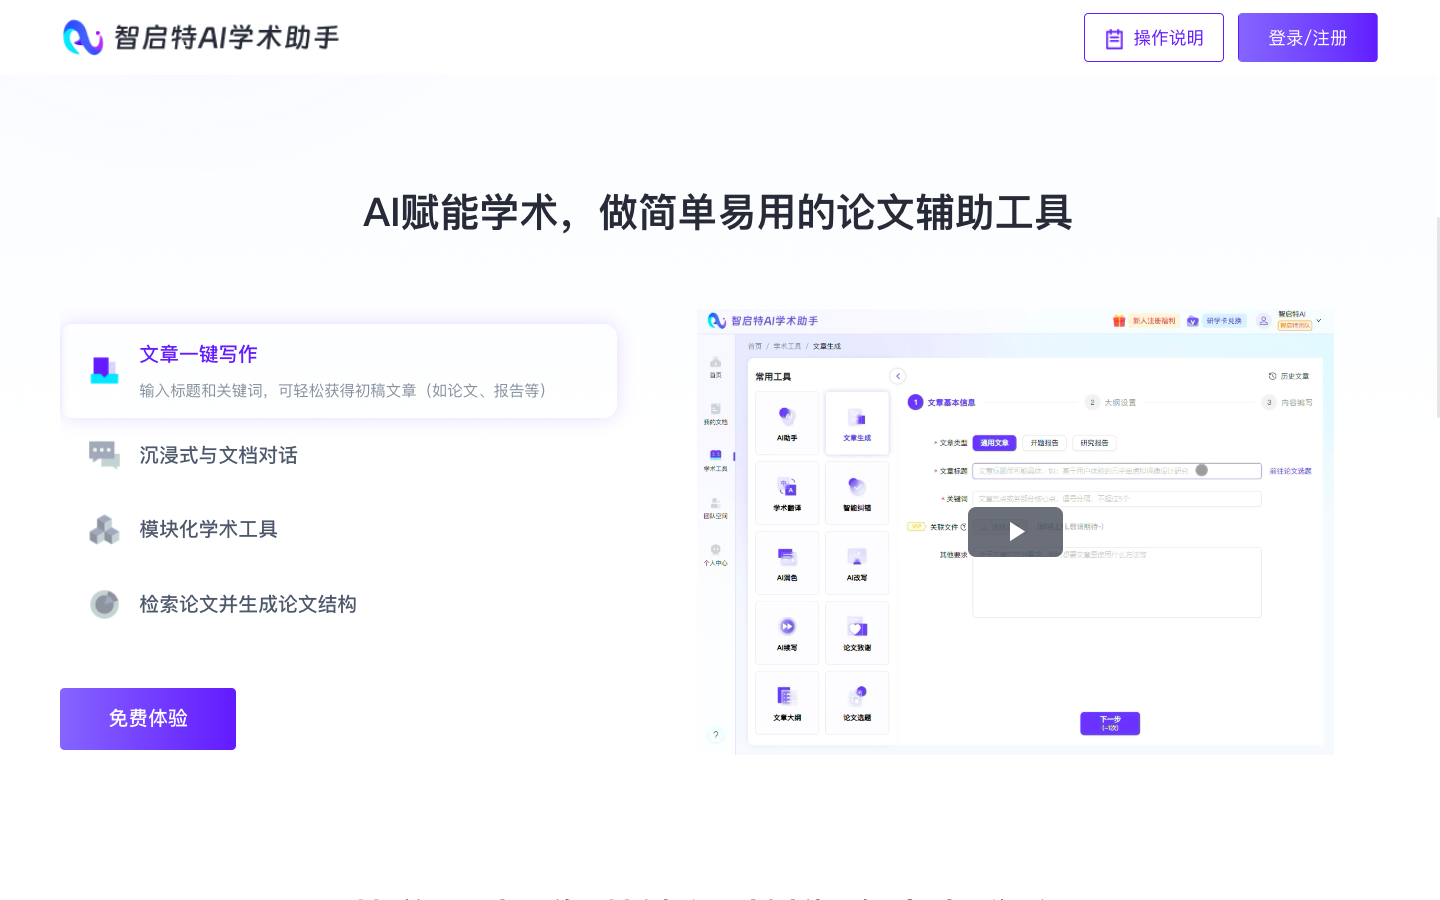The height and width of the screenshot is (900, 1440).
Task: Select the 研究报告 article type in preview
Action: [1095, 443]
